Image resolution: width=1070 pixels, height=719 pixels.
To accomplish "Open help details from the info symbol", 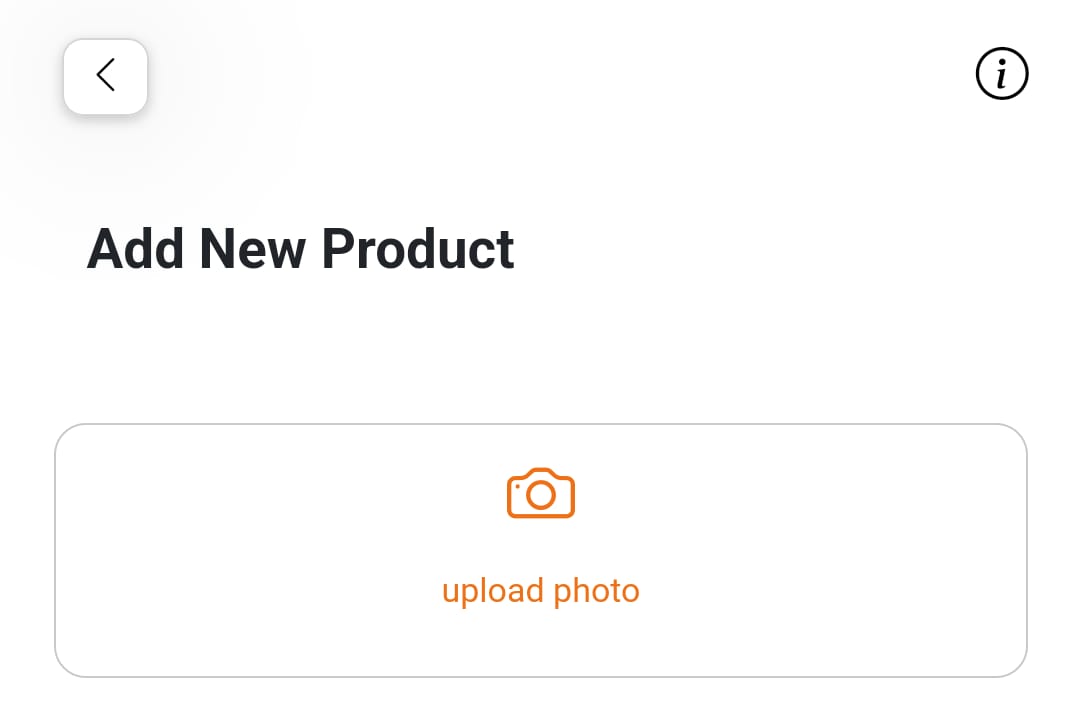I will 1002,74.
